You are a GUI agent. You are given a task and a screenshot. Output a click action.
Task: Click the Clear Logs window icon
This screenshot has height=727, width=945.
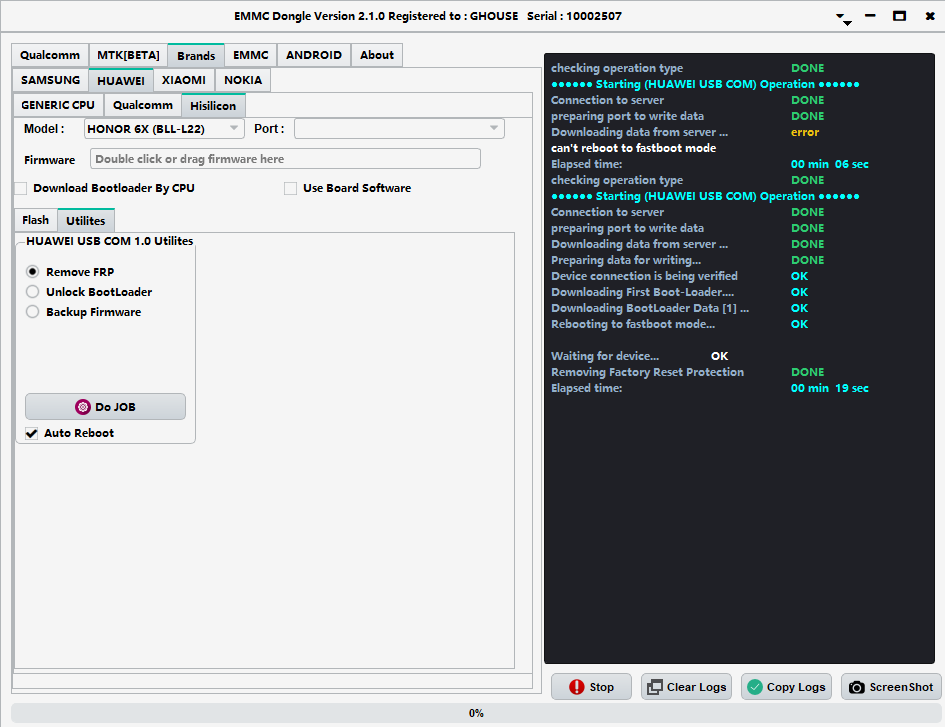pos(655,687)
